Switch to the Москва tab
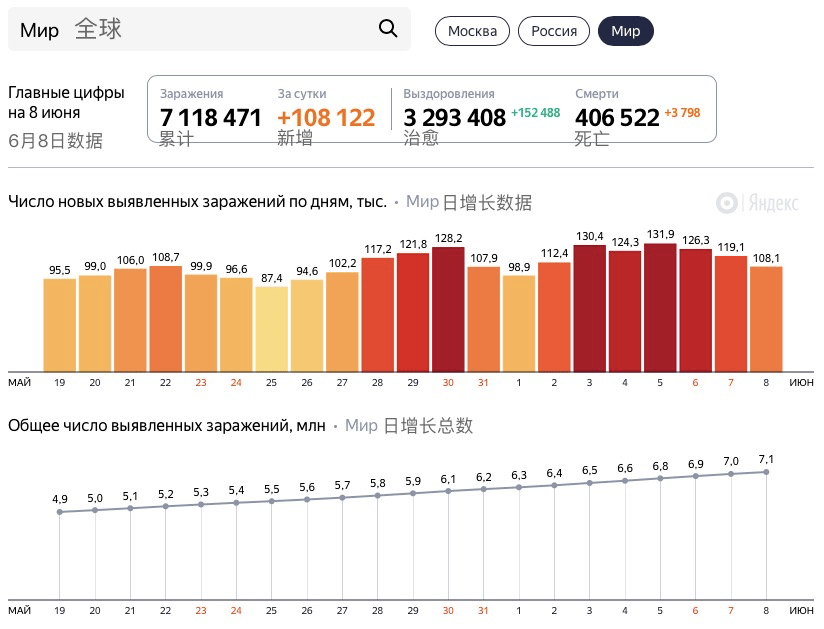Viewport: 824px width, 629px height. 472,31
